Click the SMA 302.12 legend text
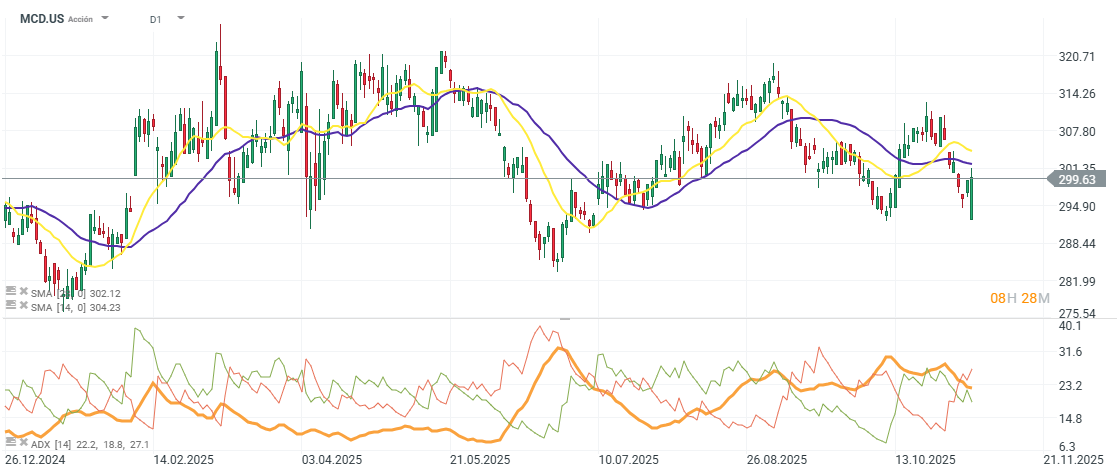Image resolution: width=1119 pixels, height=476 pixels. pyautogui.click(x=78, y=293)
